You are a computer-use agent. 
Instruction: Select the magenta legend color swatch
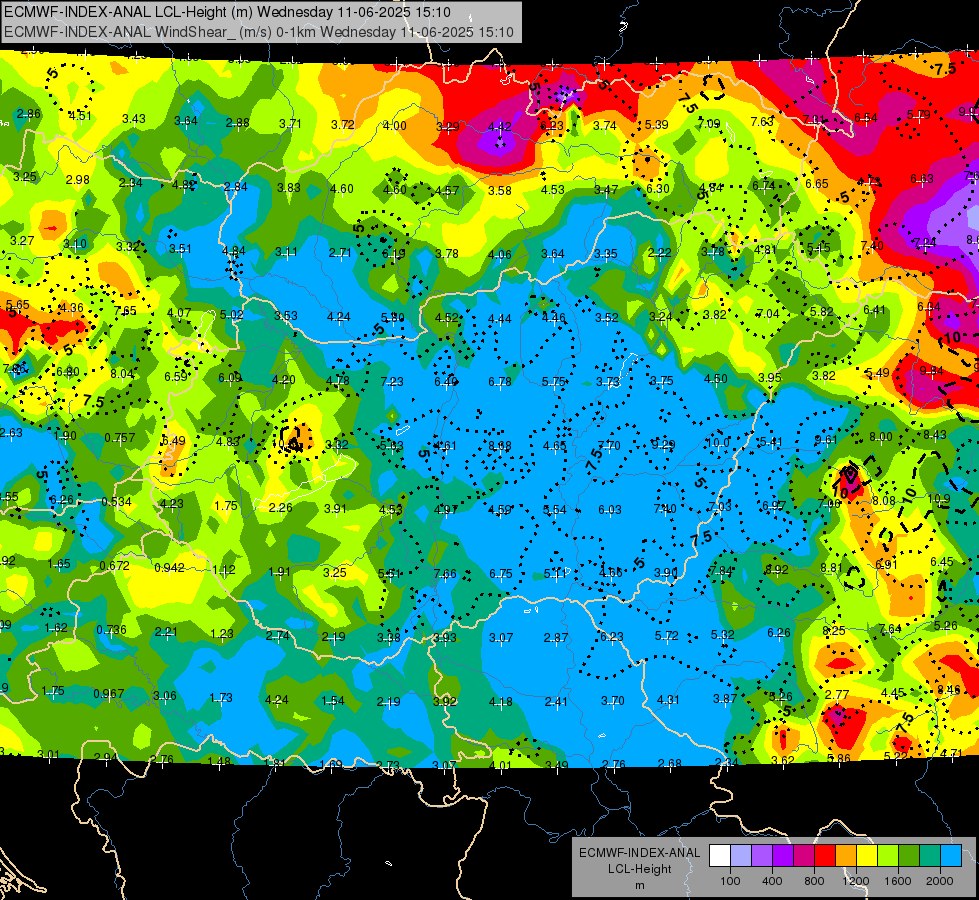click(x=804, y=856)
